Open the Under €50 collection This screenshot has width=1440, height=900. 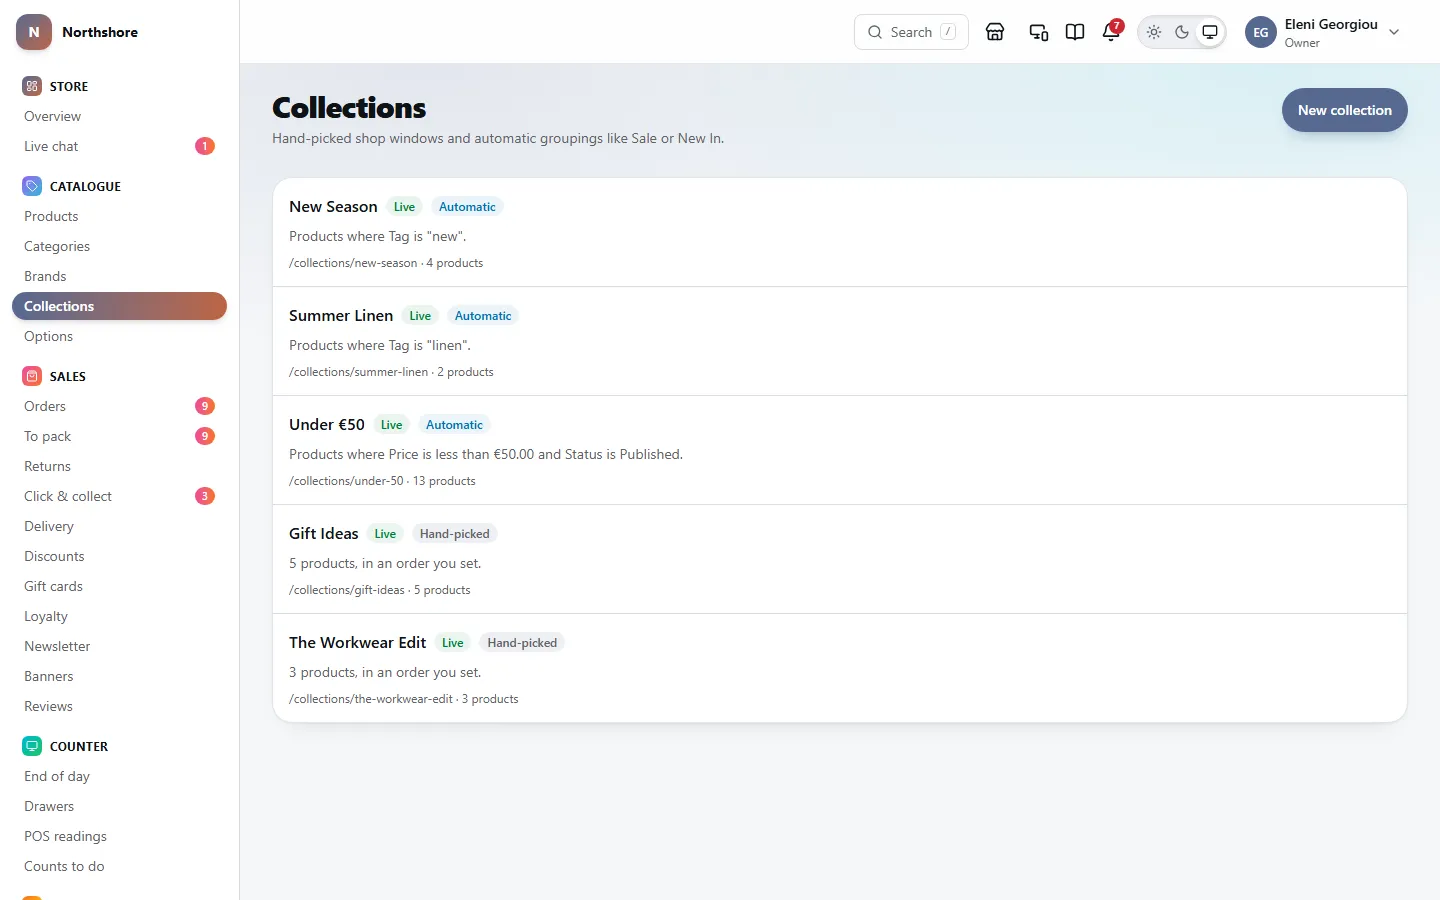(x=840, y=451)
